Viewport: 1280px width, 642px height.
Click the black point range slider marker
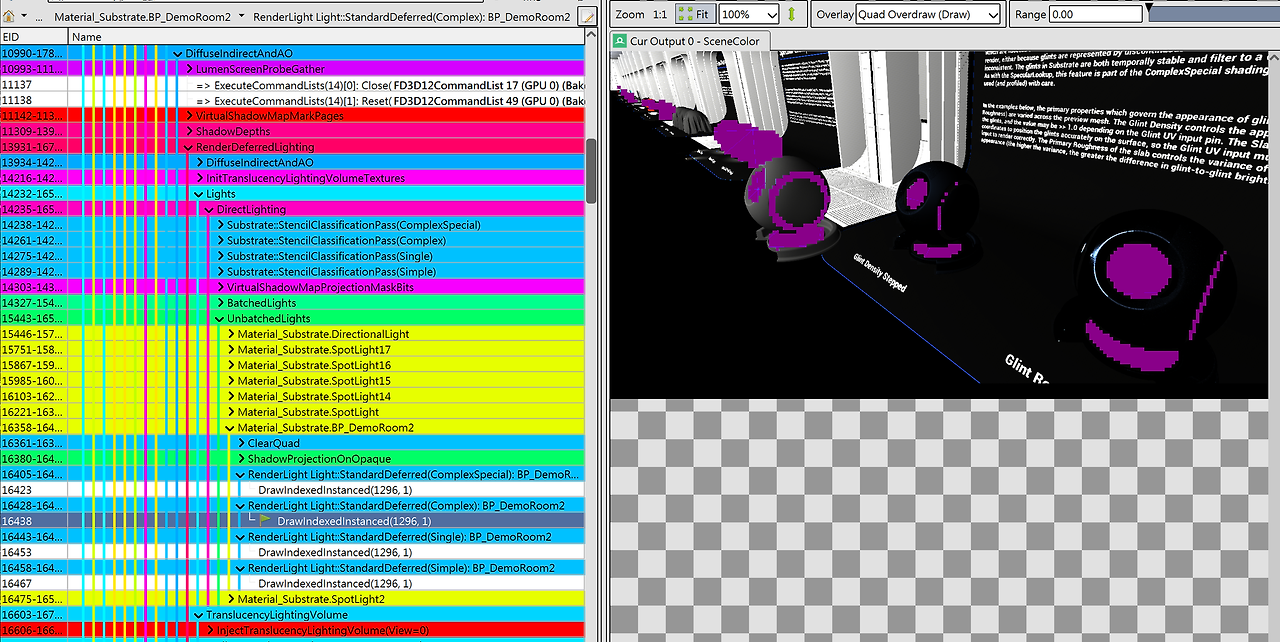tap(1151, 8)
